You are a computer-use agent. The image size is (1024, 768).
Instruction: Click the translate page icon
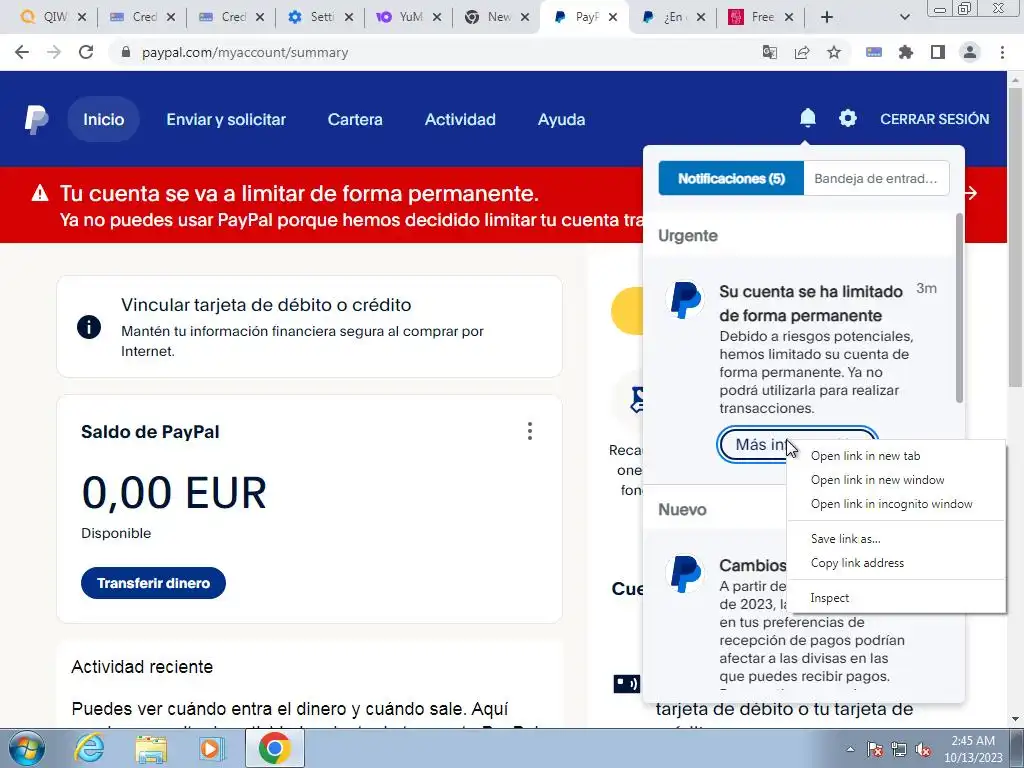(770, 52)
